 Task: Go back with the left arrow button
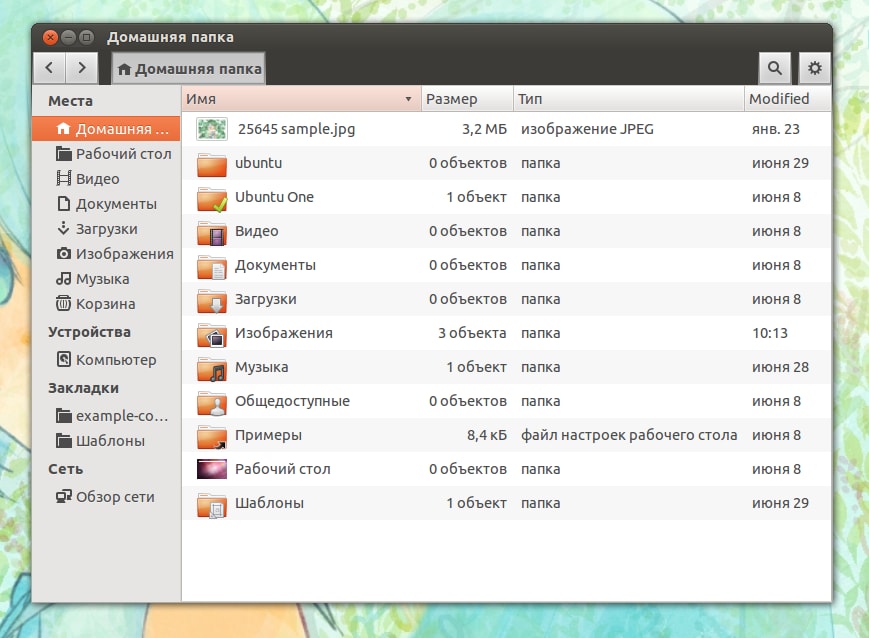click(50, 68)
